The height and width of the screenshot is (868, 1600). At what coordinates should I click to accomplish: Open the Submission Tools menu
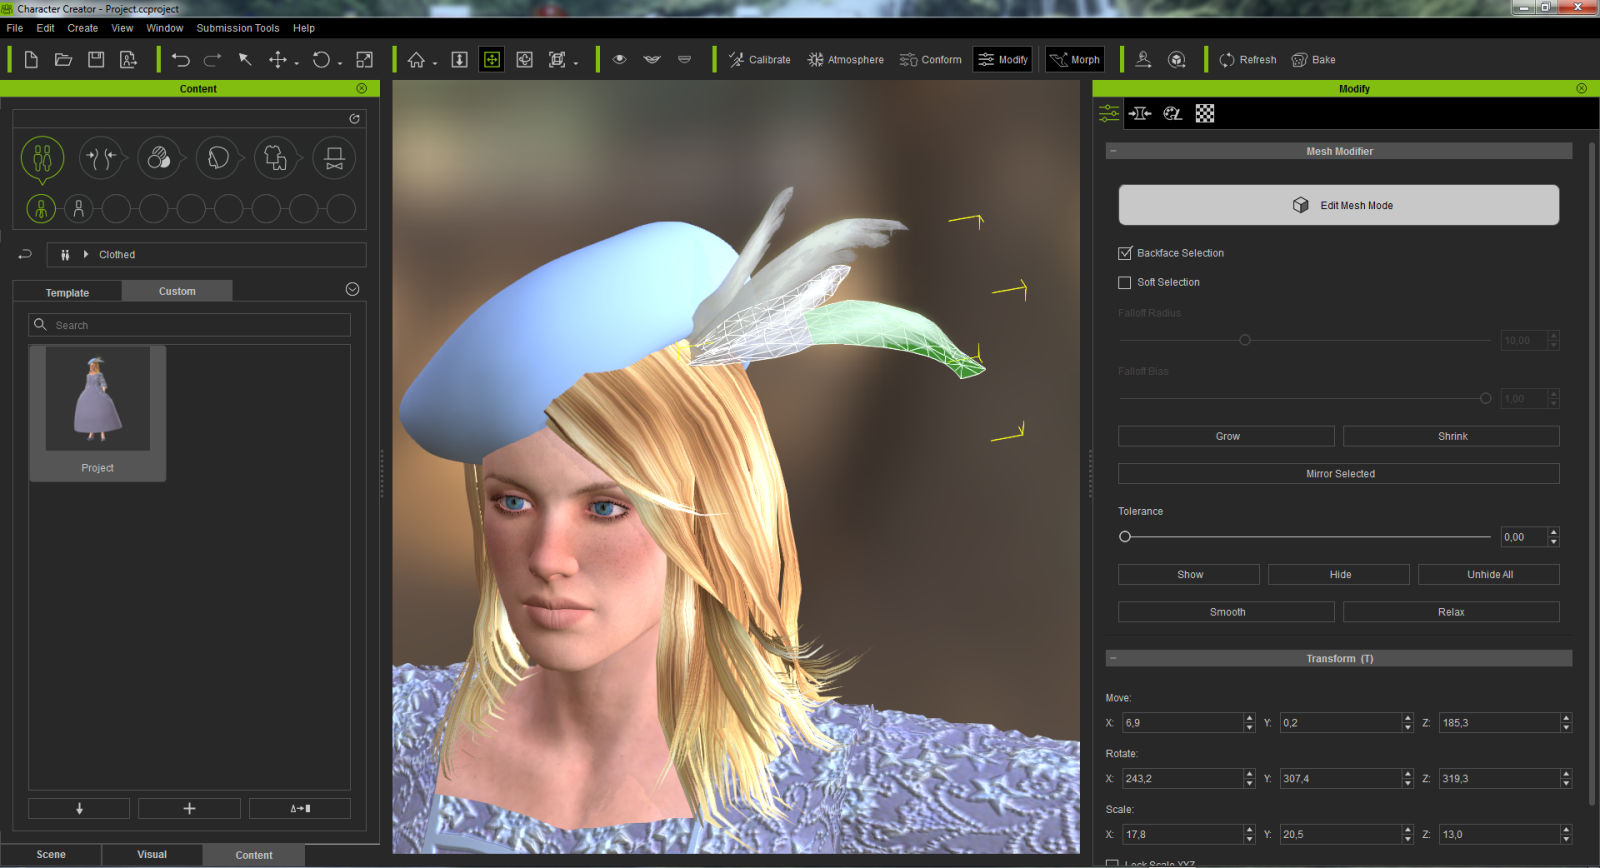(238, 28)
